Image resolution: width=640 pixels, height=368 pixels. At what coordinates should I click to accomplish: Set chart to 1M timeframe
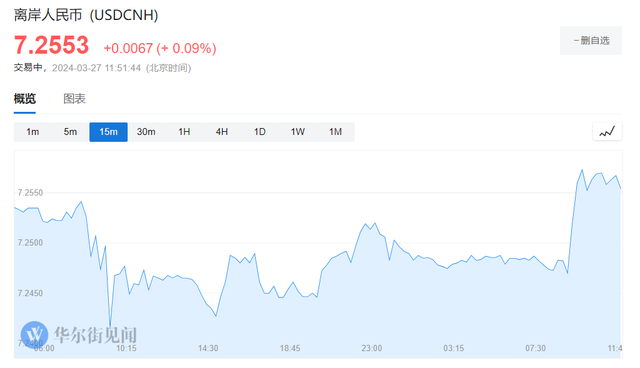coord(336,132)
